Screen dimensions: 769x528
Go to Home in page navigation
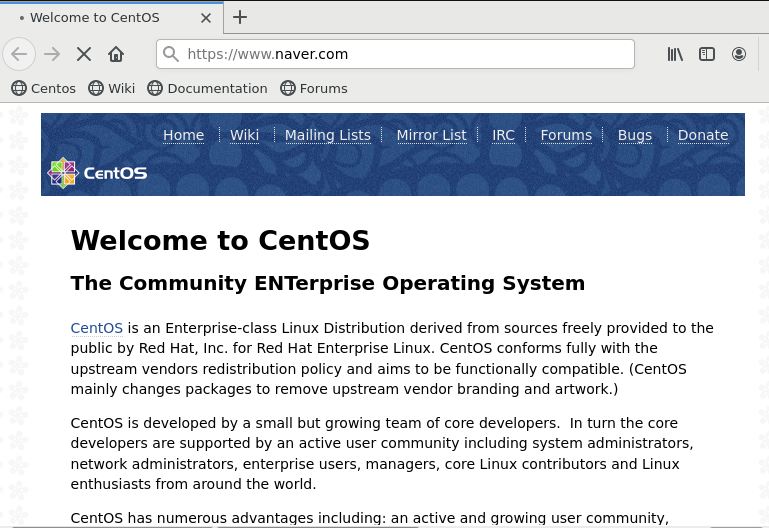click(183, 135)
